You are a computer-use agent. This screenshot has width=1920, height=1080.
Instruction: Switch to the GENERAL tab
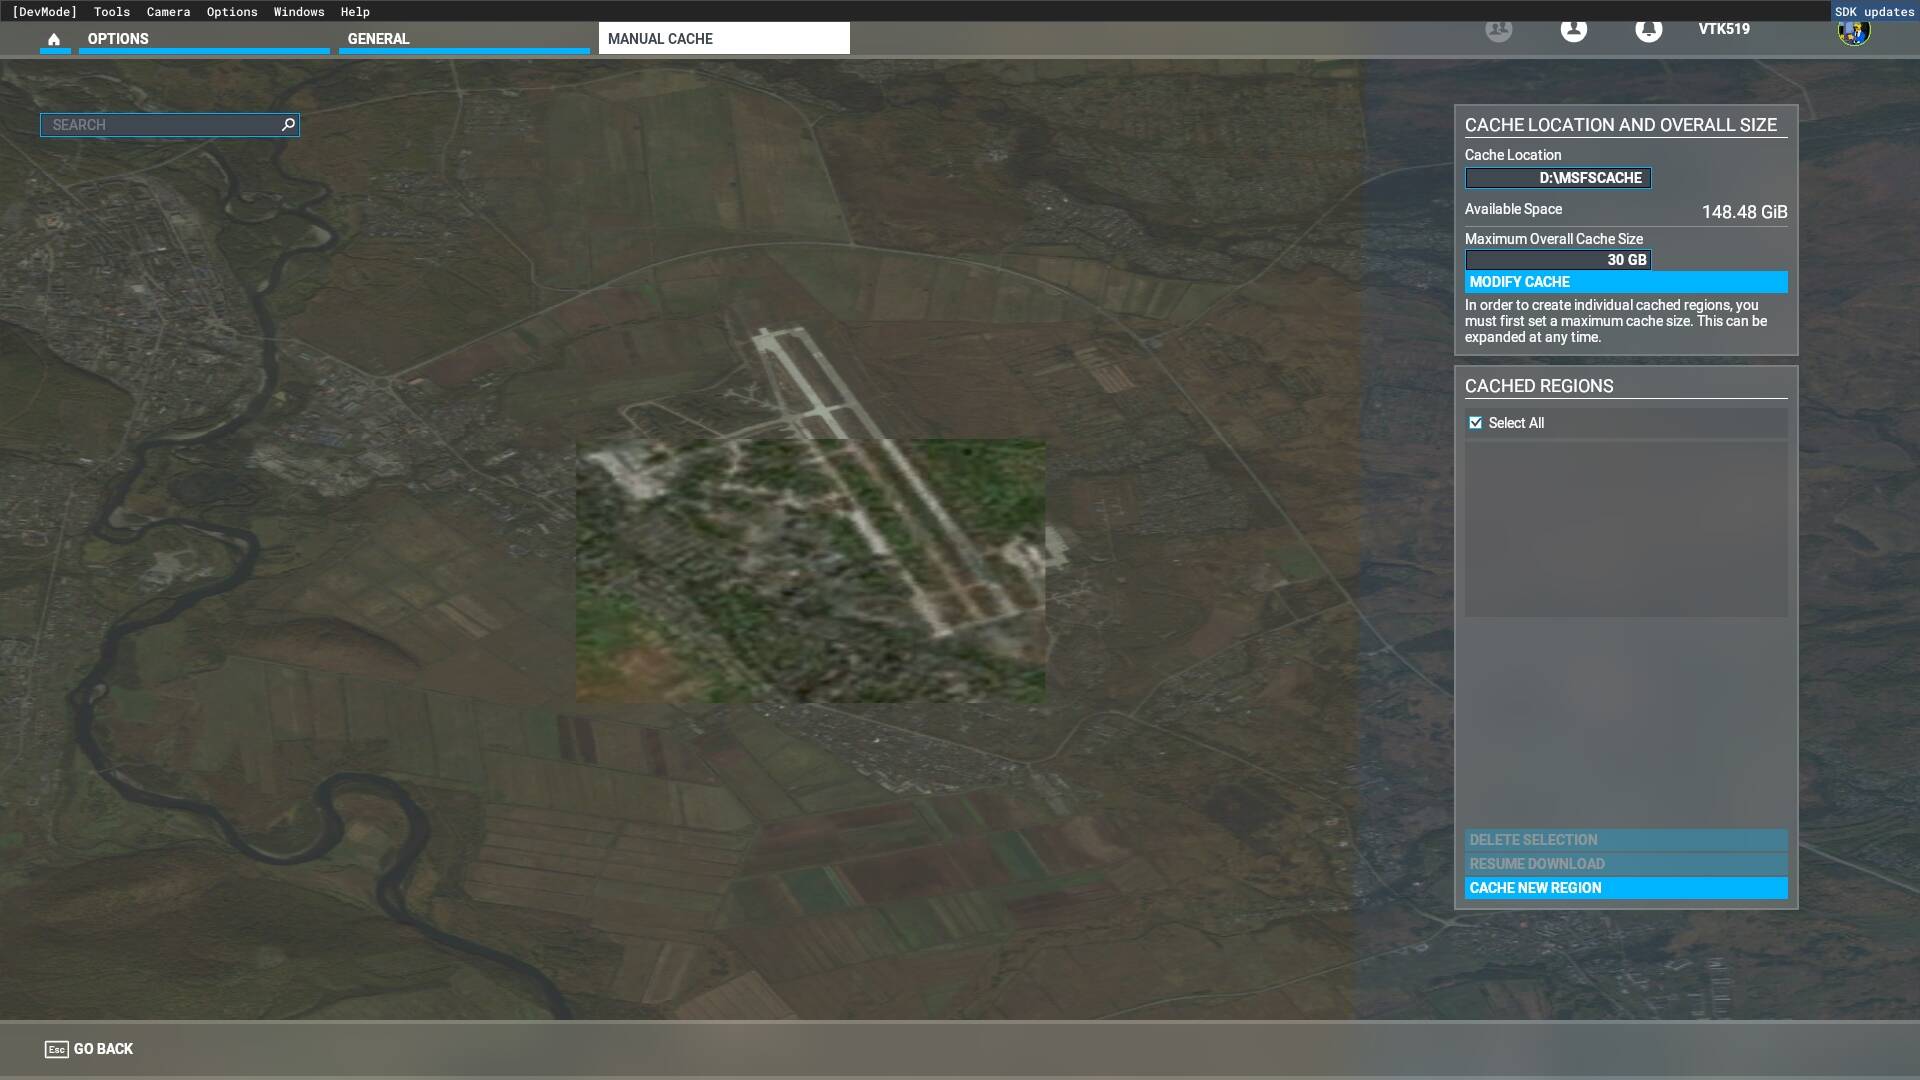[x=464, y=39]
